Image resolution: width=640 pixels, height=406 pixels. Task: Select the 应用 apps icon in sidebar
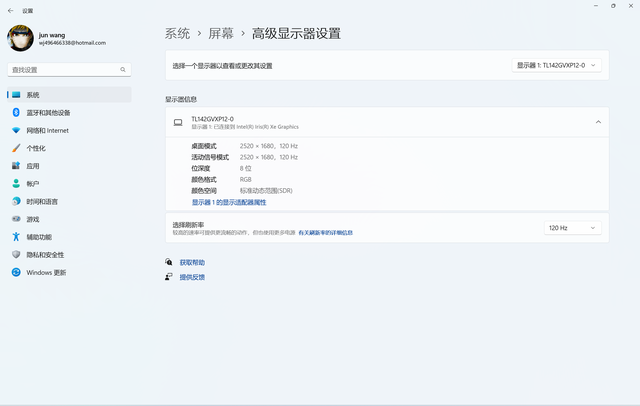[x=16, y=166]
